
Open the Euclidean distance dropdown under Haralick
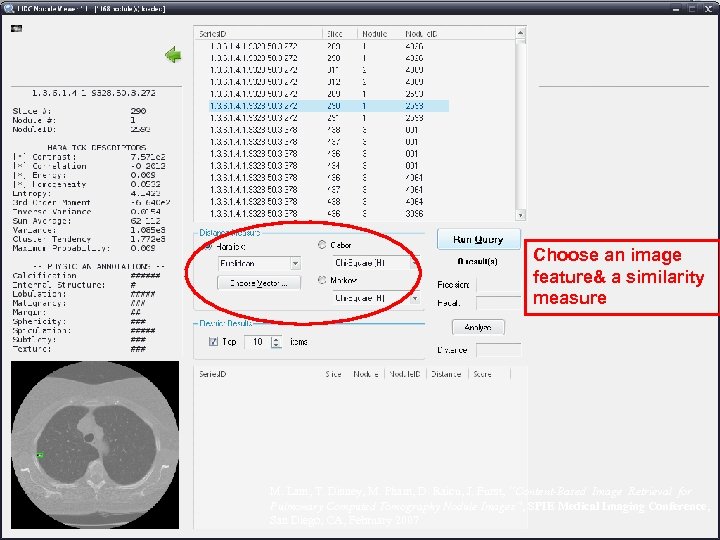(296, 264)
